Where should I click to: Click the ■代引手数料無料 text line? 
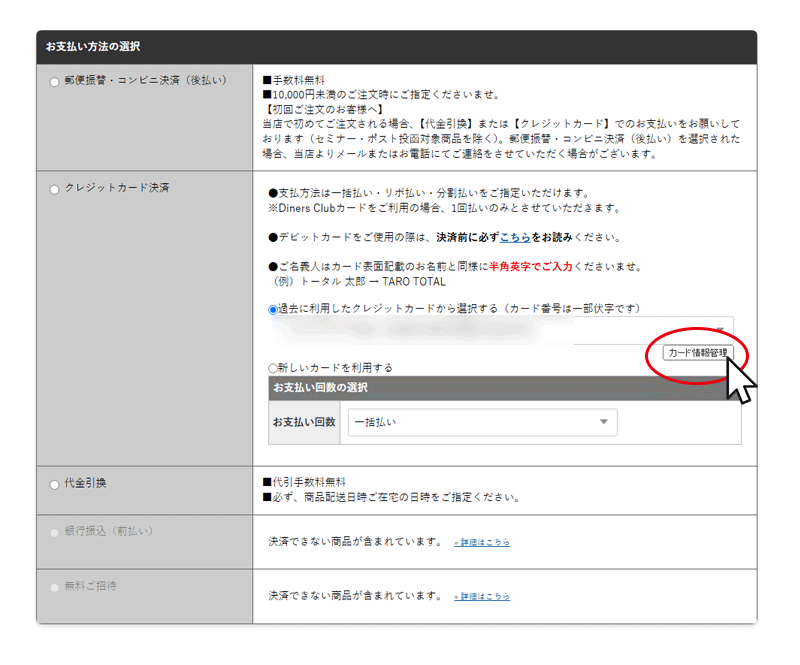(304, 482)
